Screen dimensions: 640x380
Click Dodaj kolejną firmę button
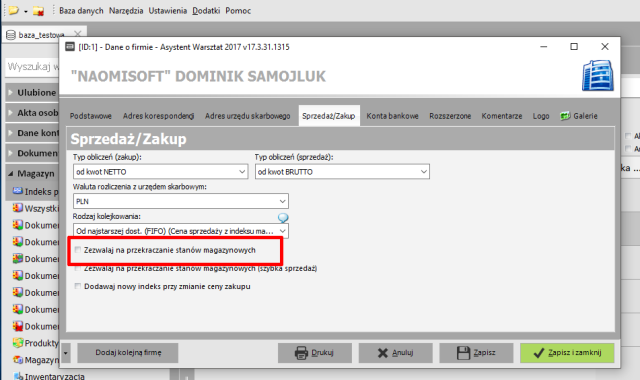click(128, 353)
